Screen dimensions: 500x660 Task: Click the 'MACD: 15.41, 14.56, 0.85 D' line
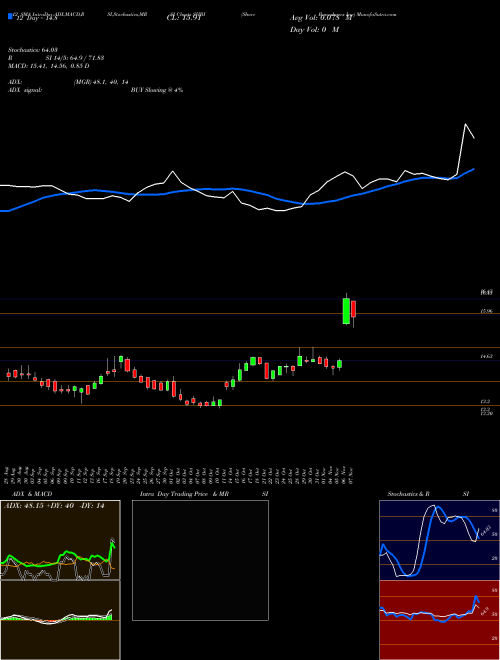(x=48, y=66)
